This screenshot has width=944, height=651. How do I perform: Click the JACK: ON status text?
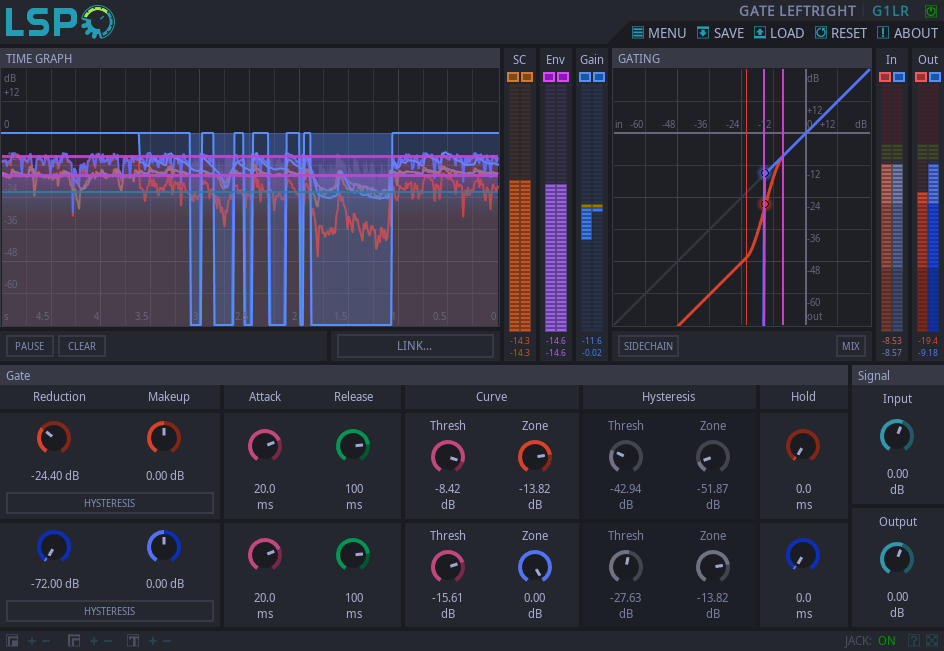(870, 641)
